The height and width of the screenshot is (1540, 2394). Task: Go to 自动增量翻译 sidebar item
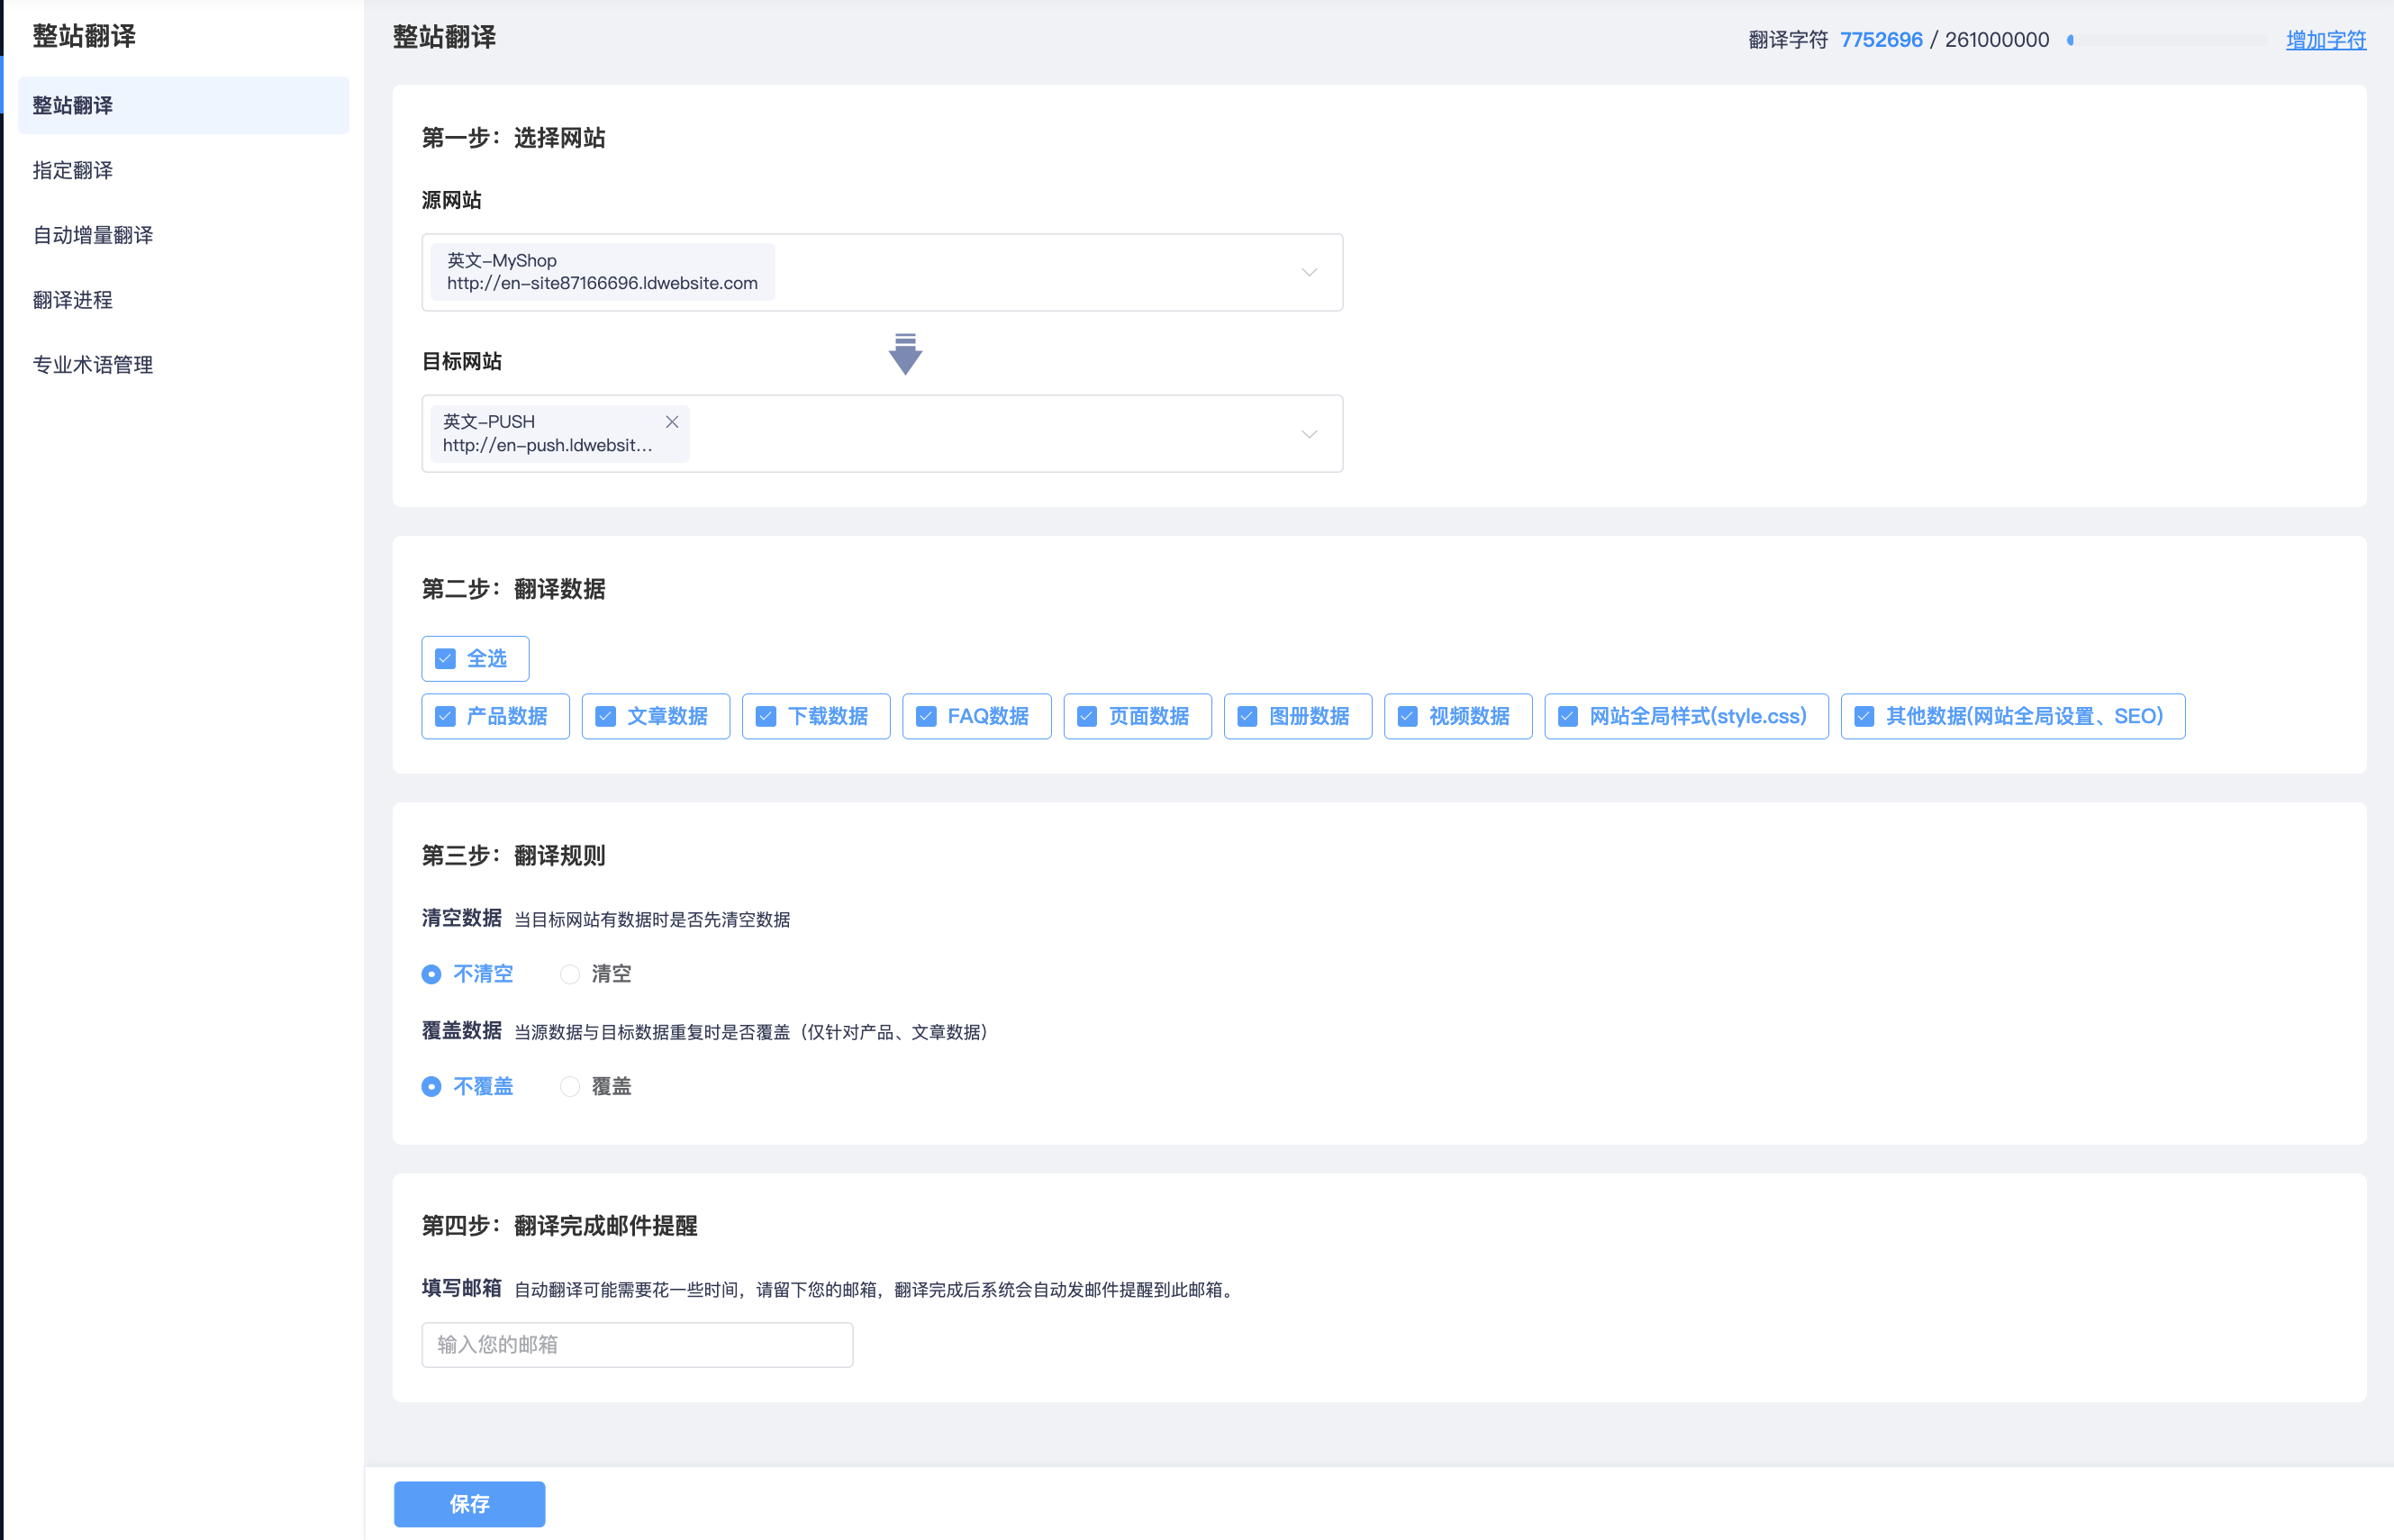[x=93, y=235]
